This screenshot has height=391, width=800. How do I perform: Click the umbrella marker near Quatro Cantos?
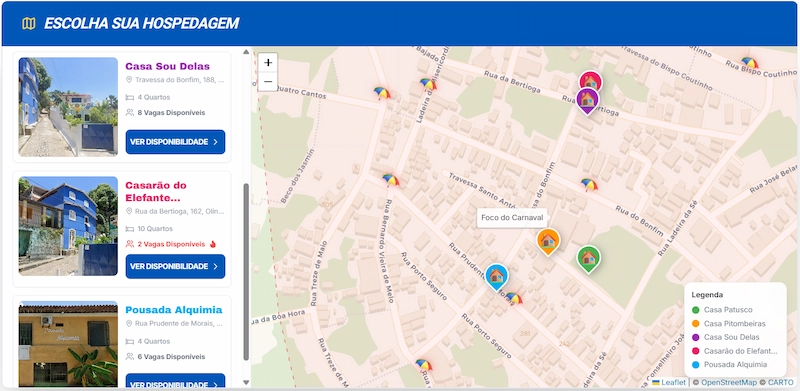[x=382, y=92]
